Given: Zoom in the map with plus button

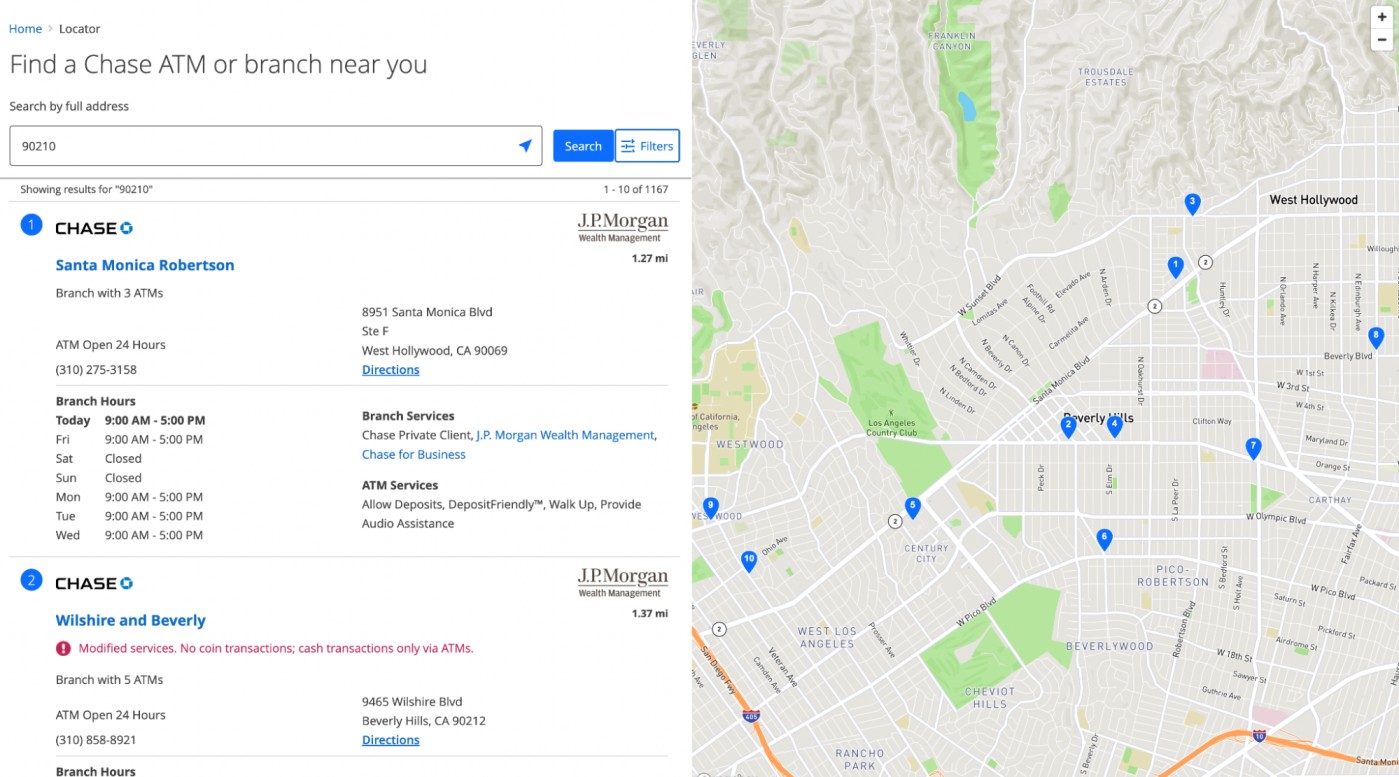Looking at the screenshot, I should click(x=1382, y=17).
